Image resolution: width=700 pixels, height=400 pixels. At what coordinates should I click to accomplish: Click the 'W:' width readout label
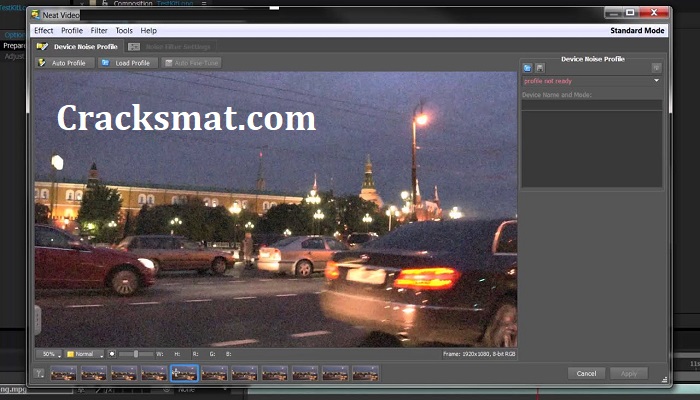(159, 354)
